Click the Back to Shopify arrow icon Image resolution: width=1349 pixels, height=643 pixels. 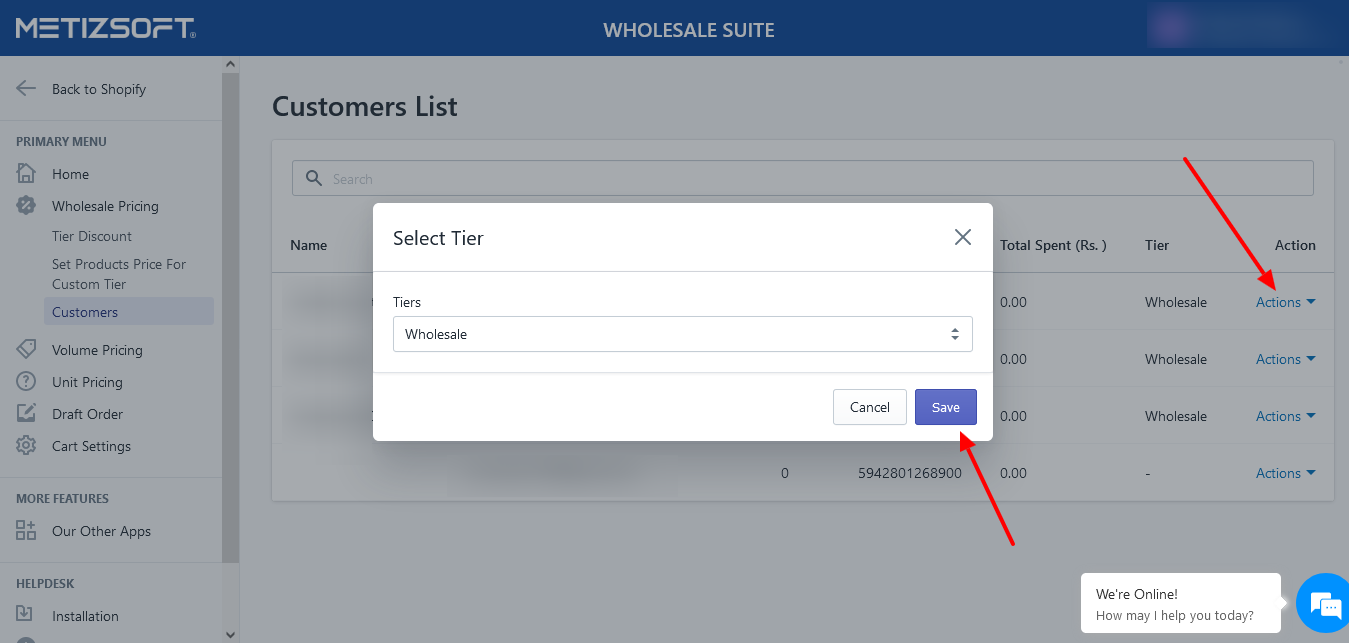point(26,88)
